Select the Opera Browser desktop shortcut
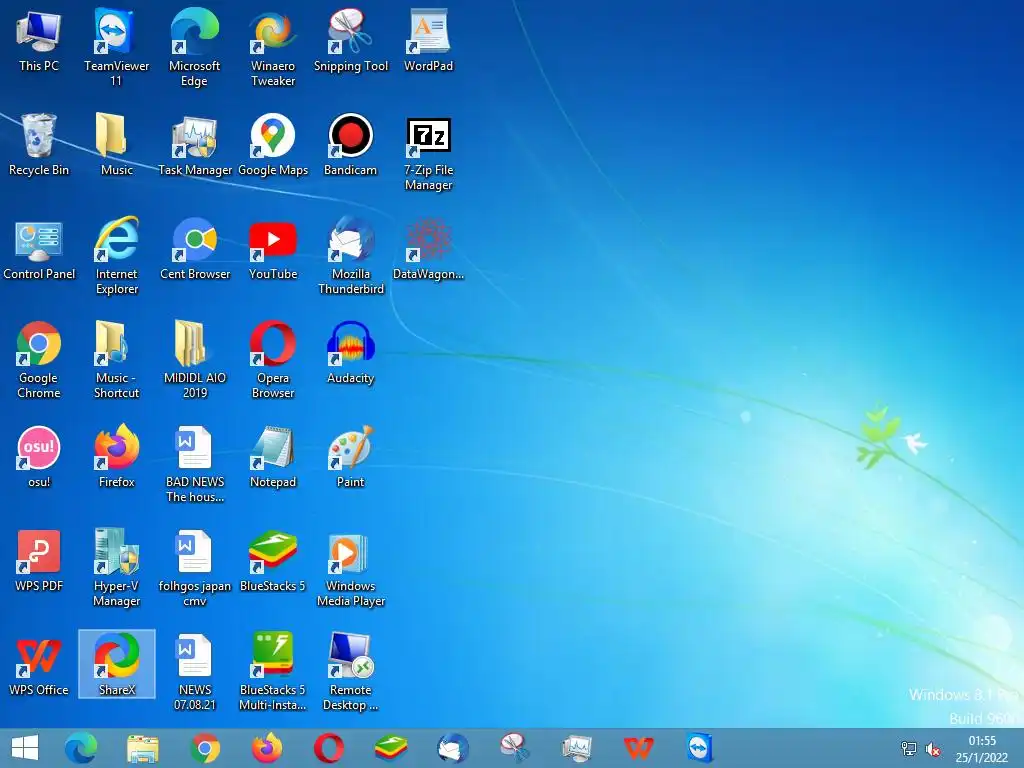Image resolution: width=1024 pixels, height=768 pixels. coord(272,359)
